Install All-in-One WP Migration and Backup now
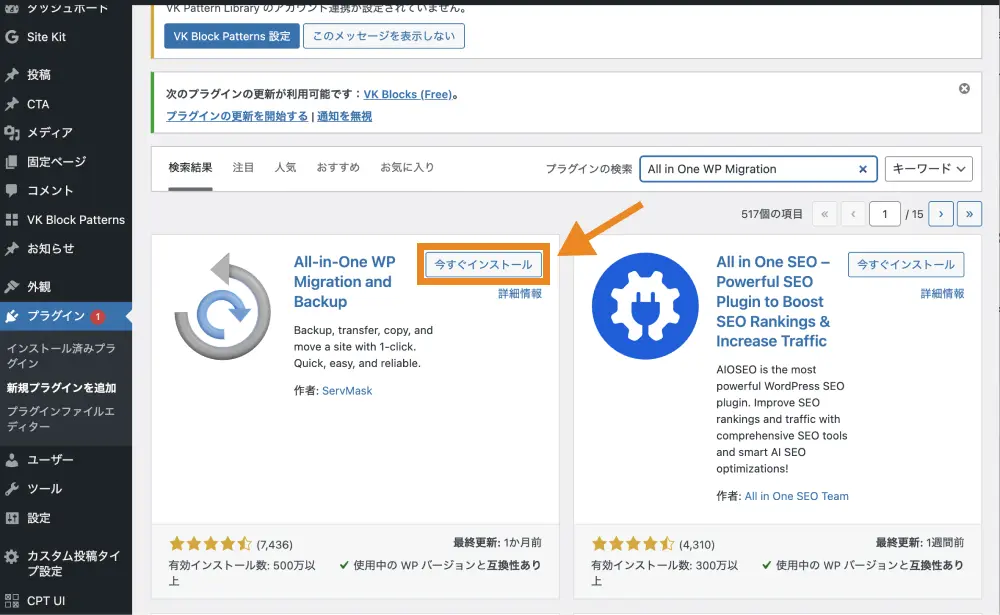This screenshot has height=615, width=1000. coord(483,264)
